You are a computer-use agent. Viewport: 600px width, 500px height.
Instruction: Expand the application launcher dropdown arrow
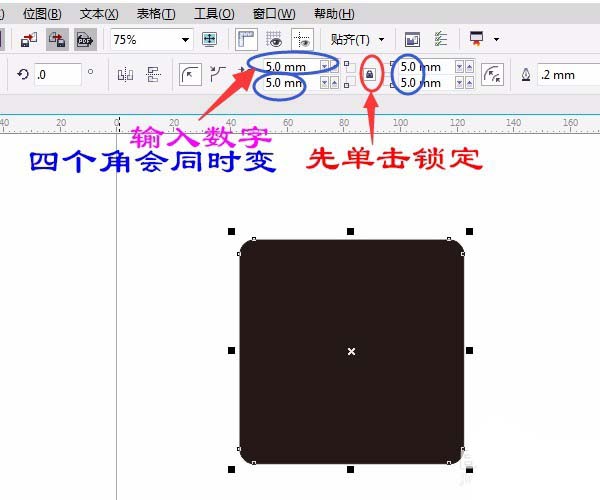click(x=496, y=39)
